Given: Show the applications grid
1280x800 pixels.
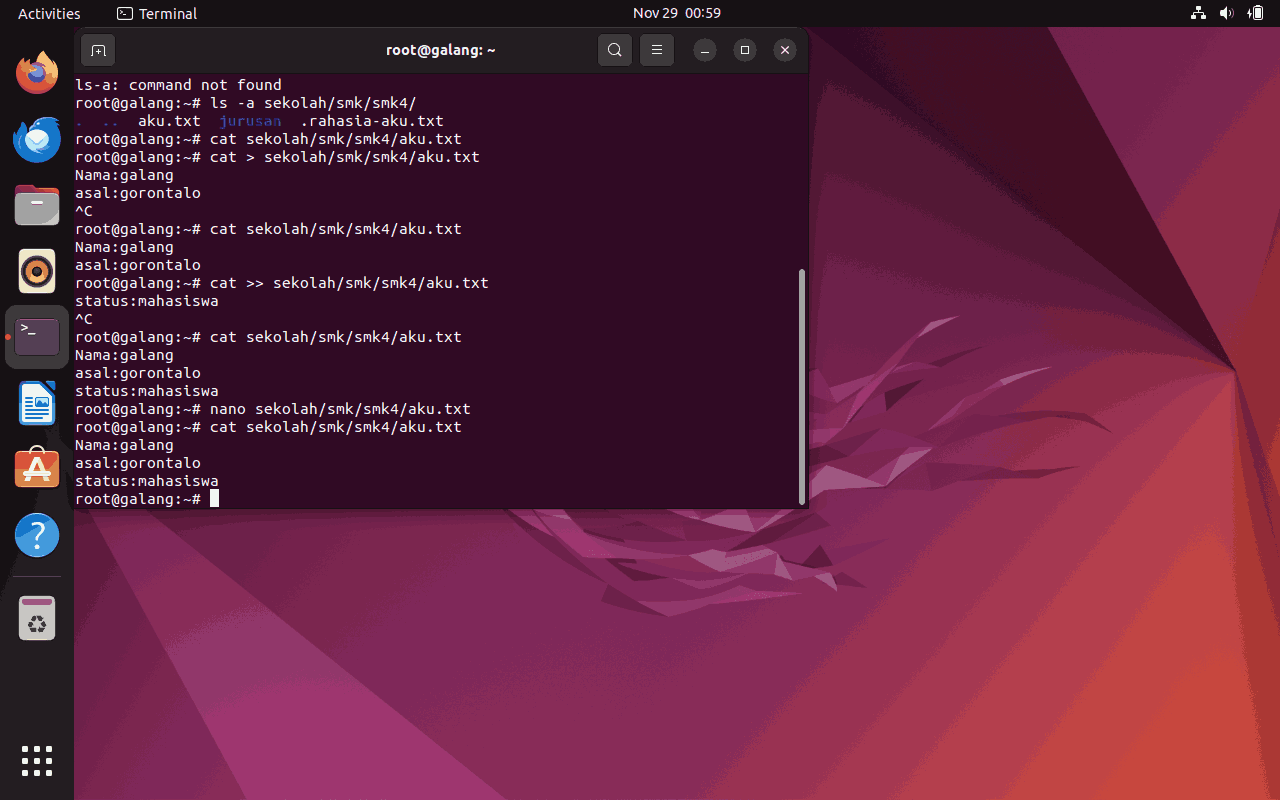Looking at the screenshot, I should click(37, 761).
